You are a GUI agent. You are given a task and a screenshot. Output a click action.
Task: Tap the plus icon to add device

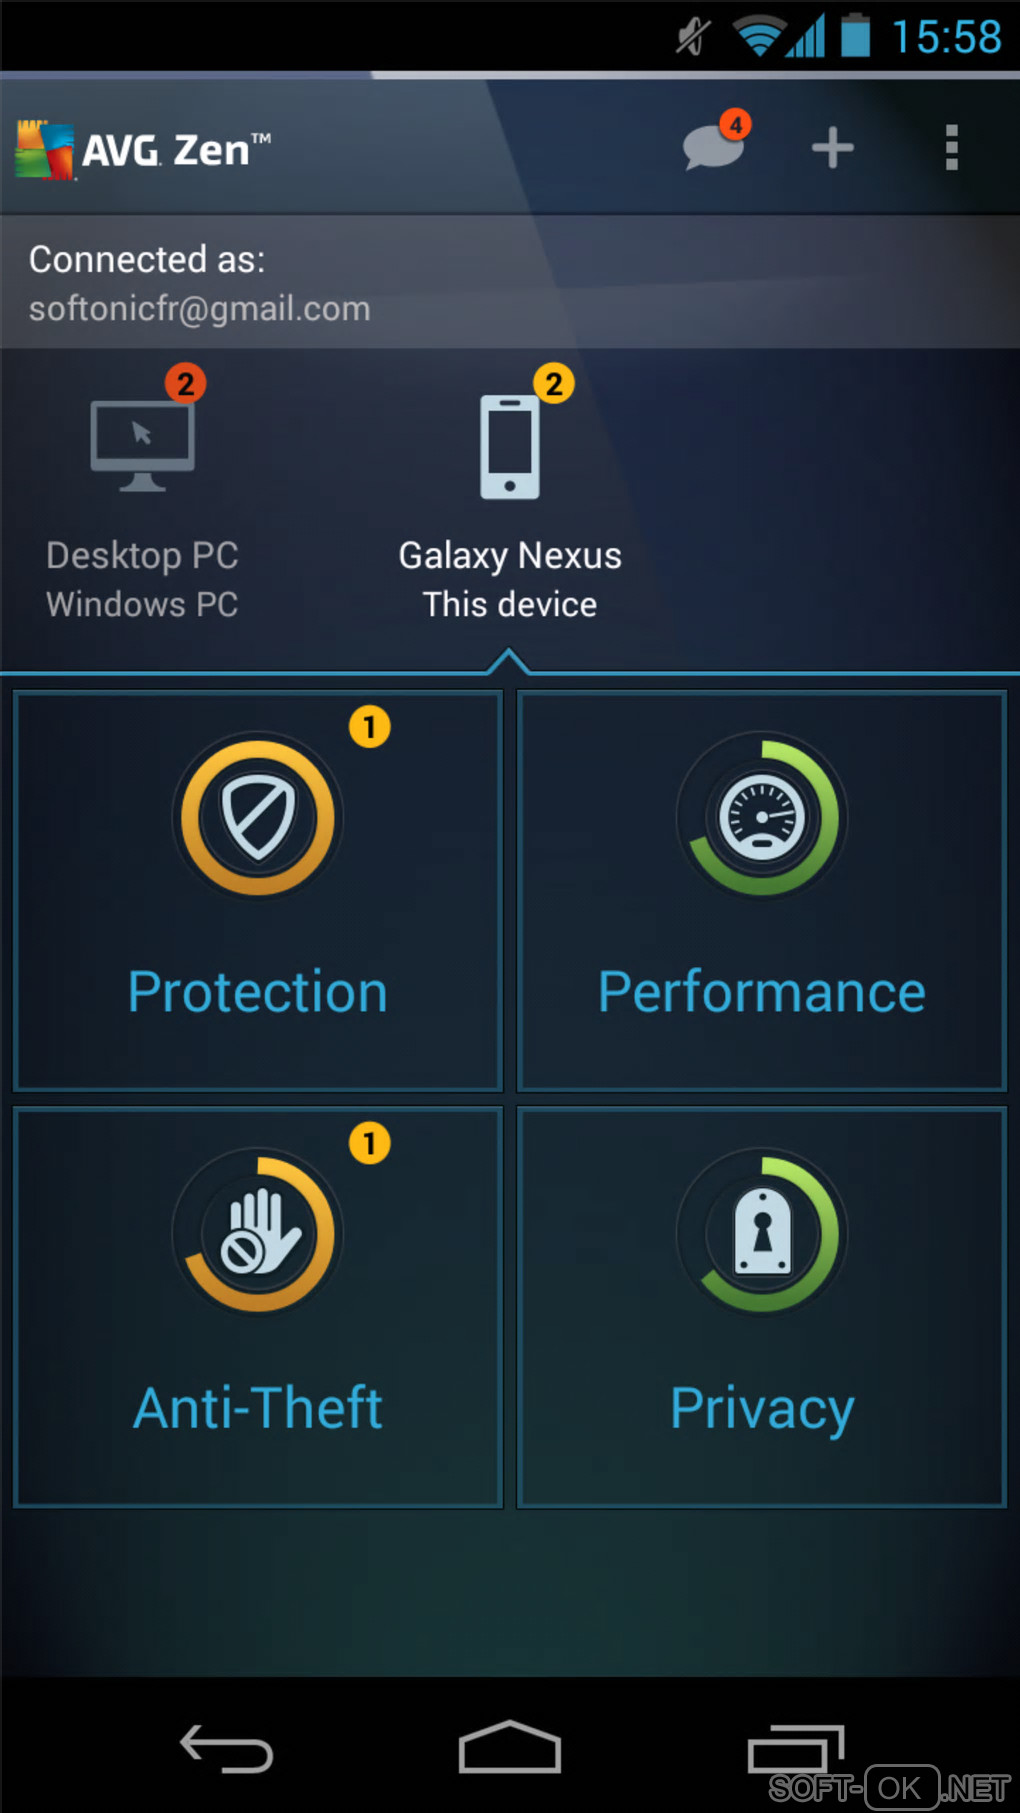tap(832, 148)
